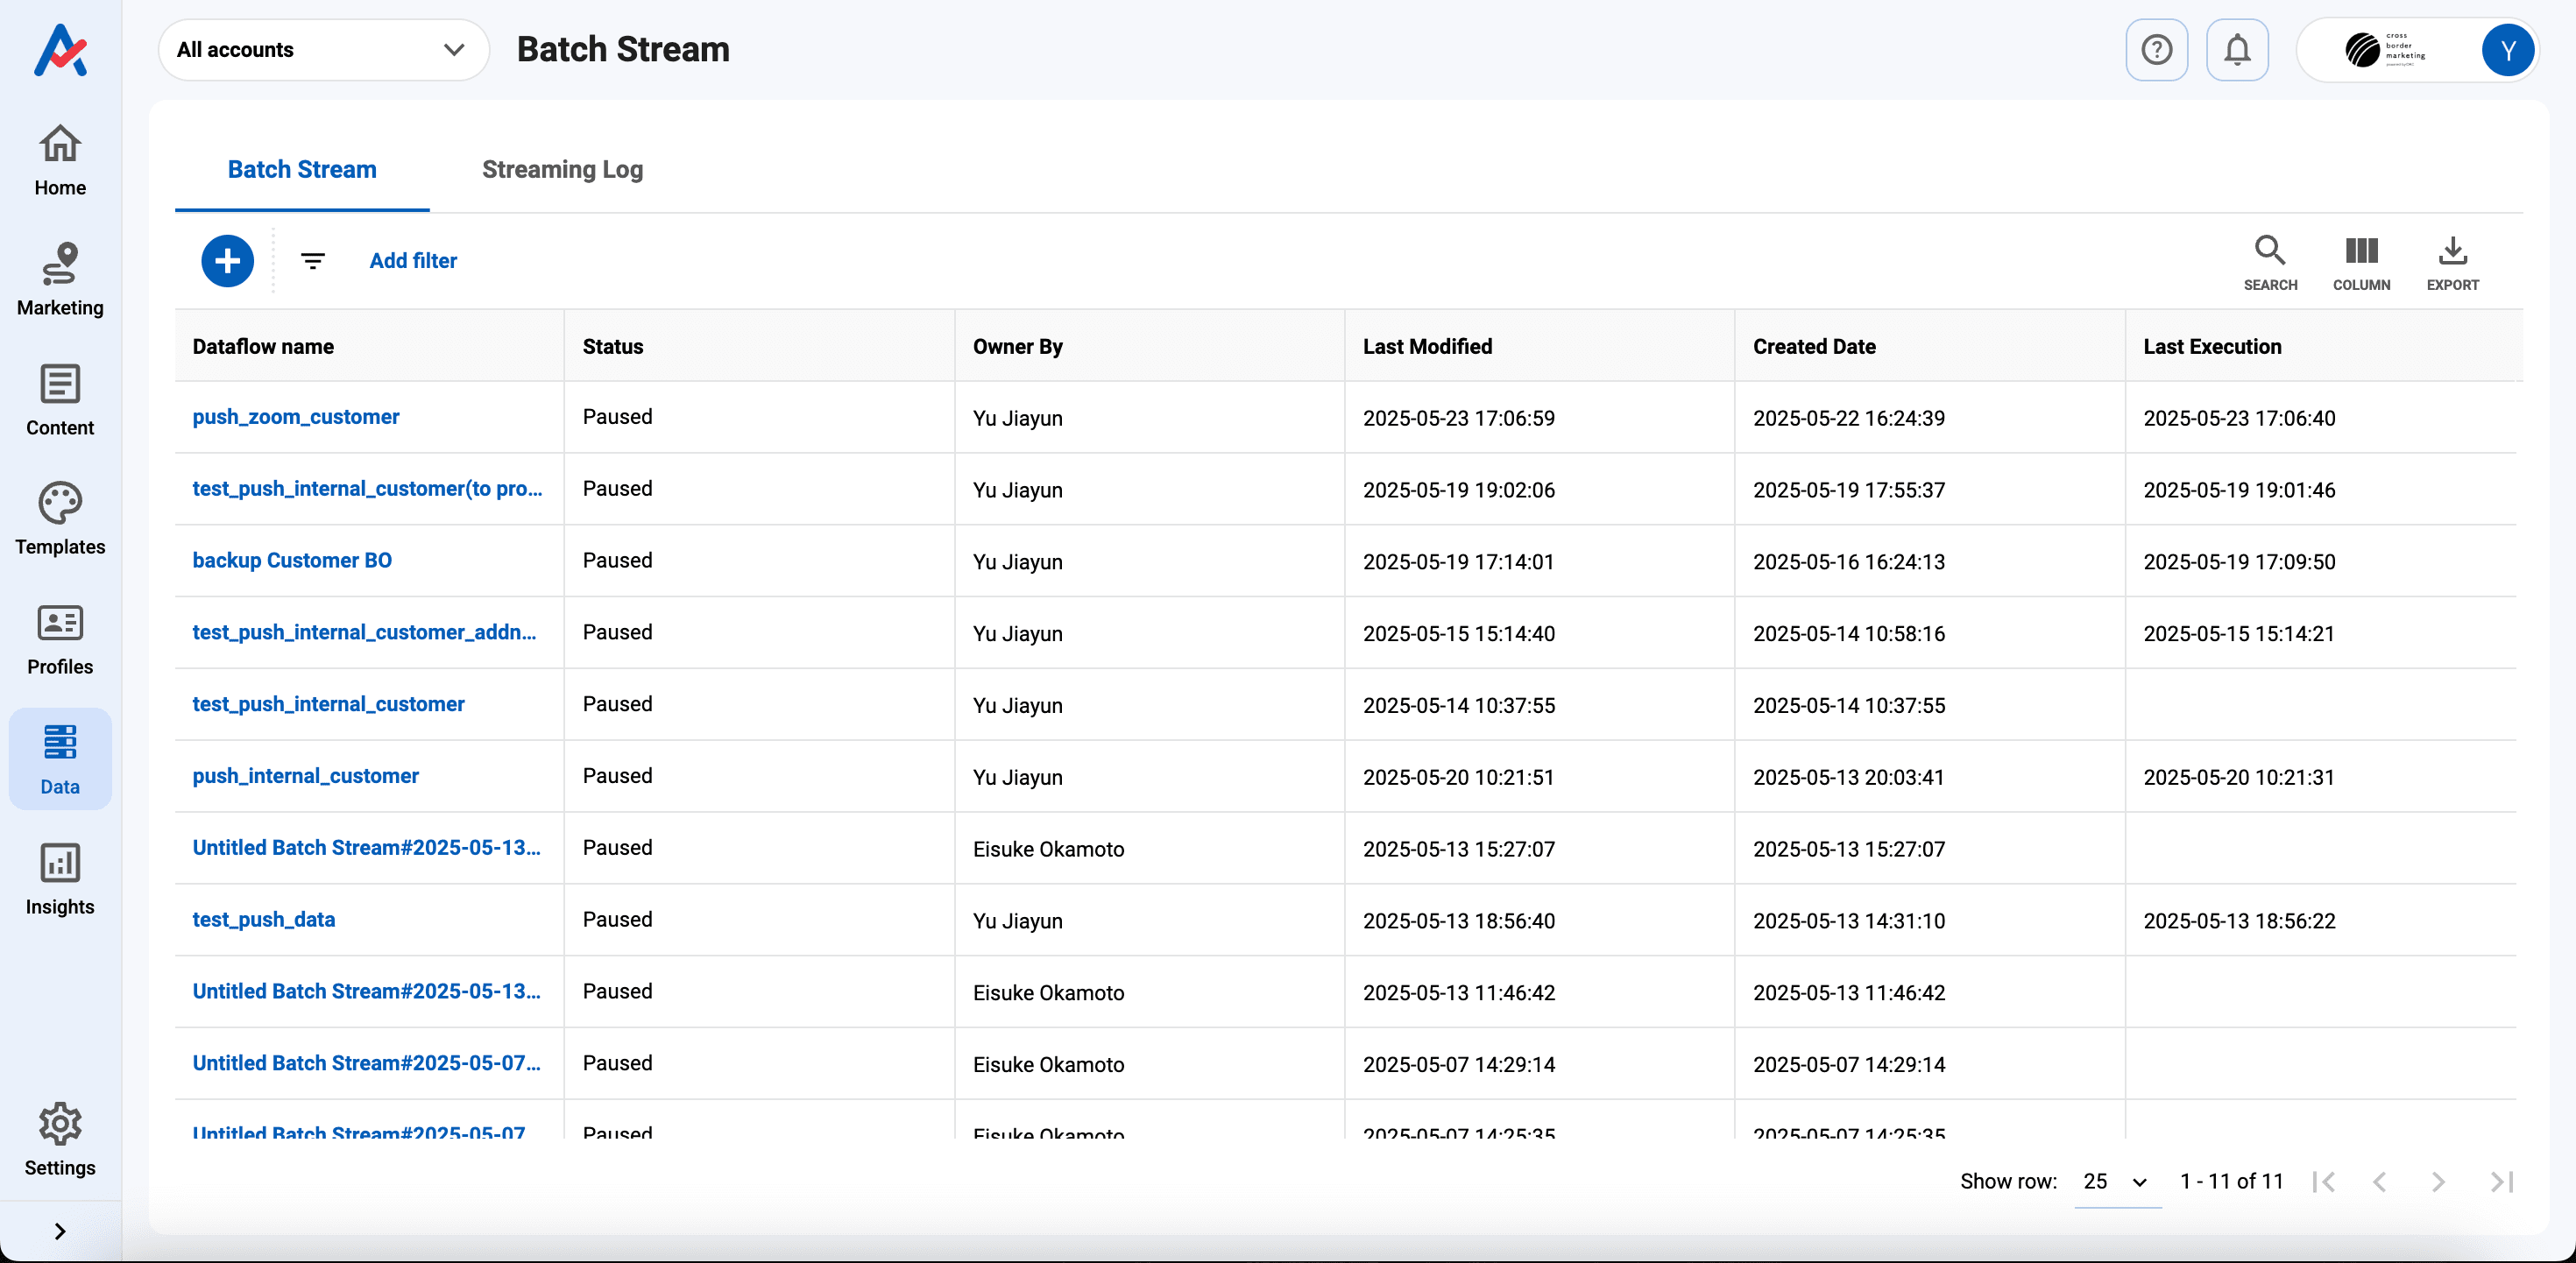
Task: Open the Insights section
Action: click(x=59, y=878)
